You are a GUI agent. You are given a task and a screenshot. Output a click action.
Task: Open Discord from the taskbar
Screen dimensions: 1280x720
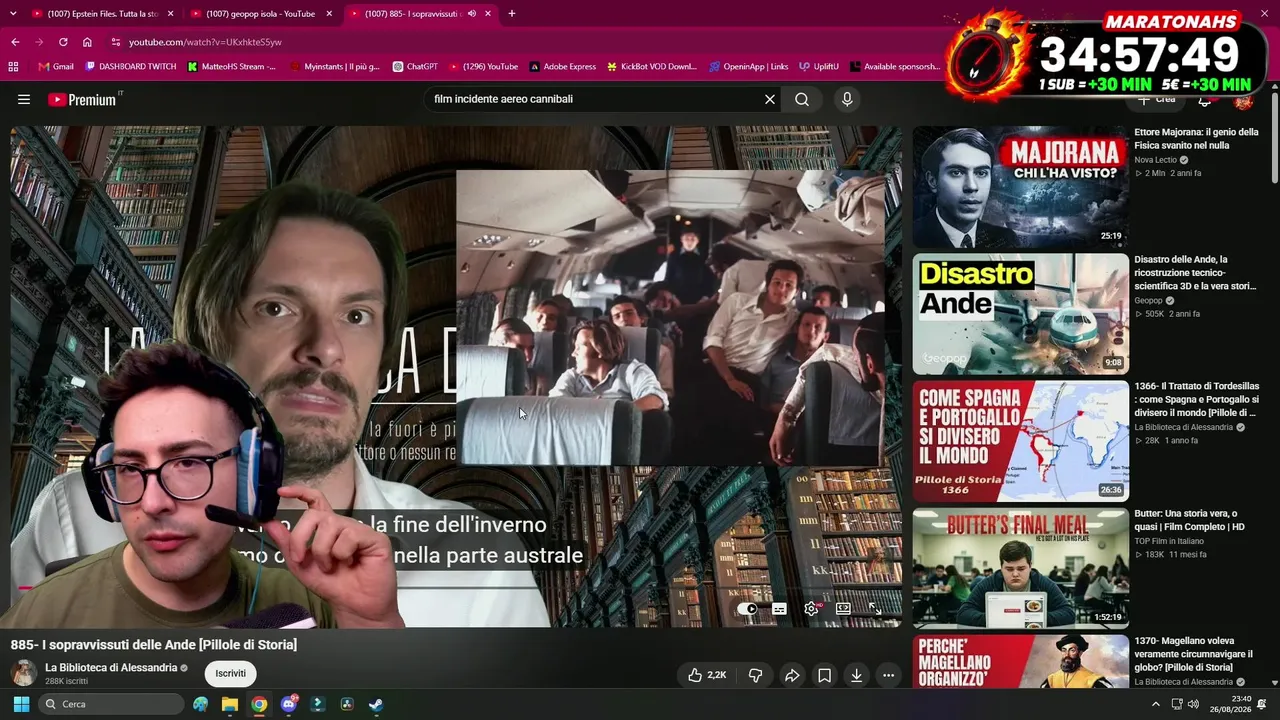click(x=289, y=704)
